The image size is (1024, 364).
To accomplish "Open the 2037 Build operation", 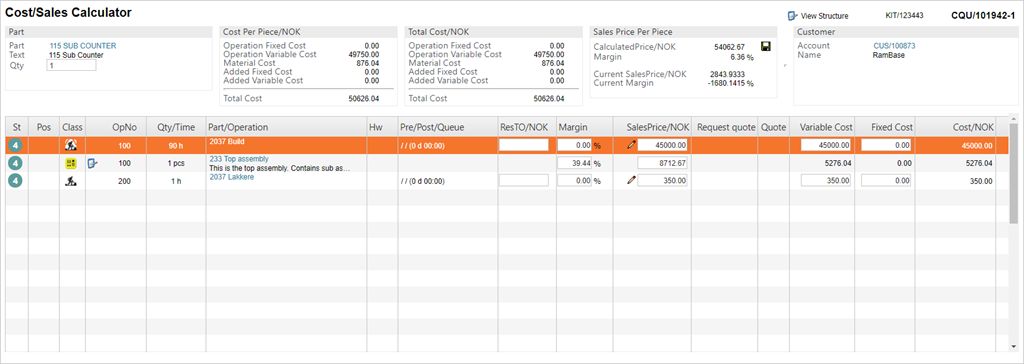I will pos(226,141).
